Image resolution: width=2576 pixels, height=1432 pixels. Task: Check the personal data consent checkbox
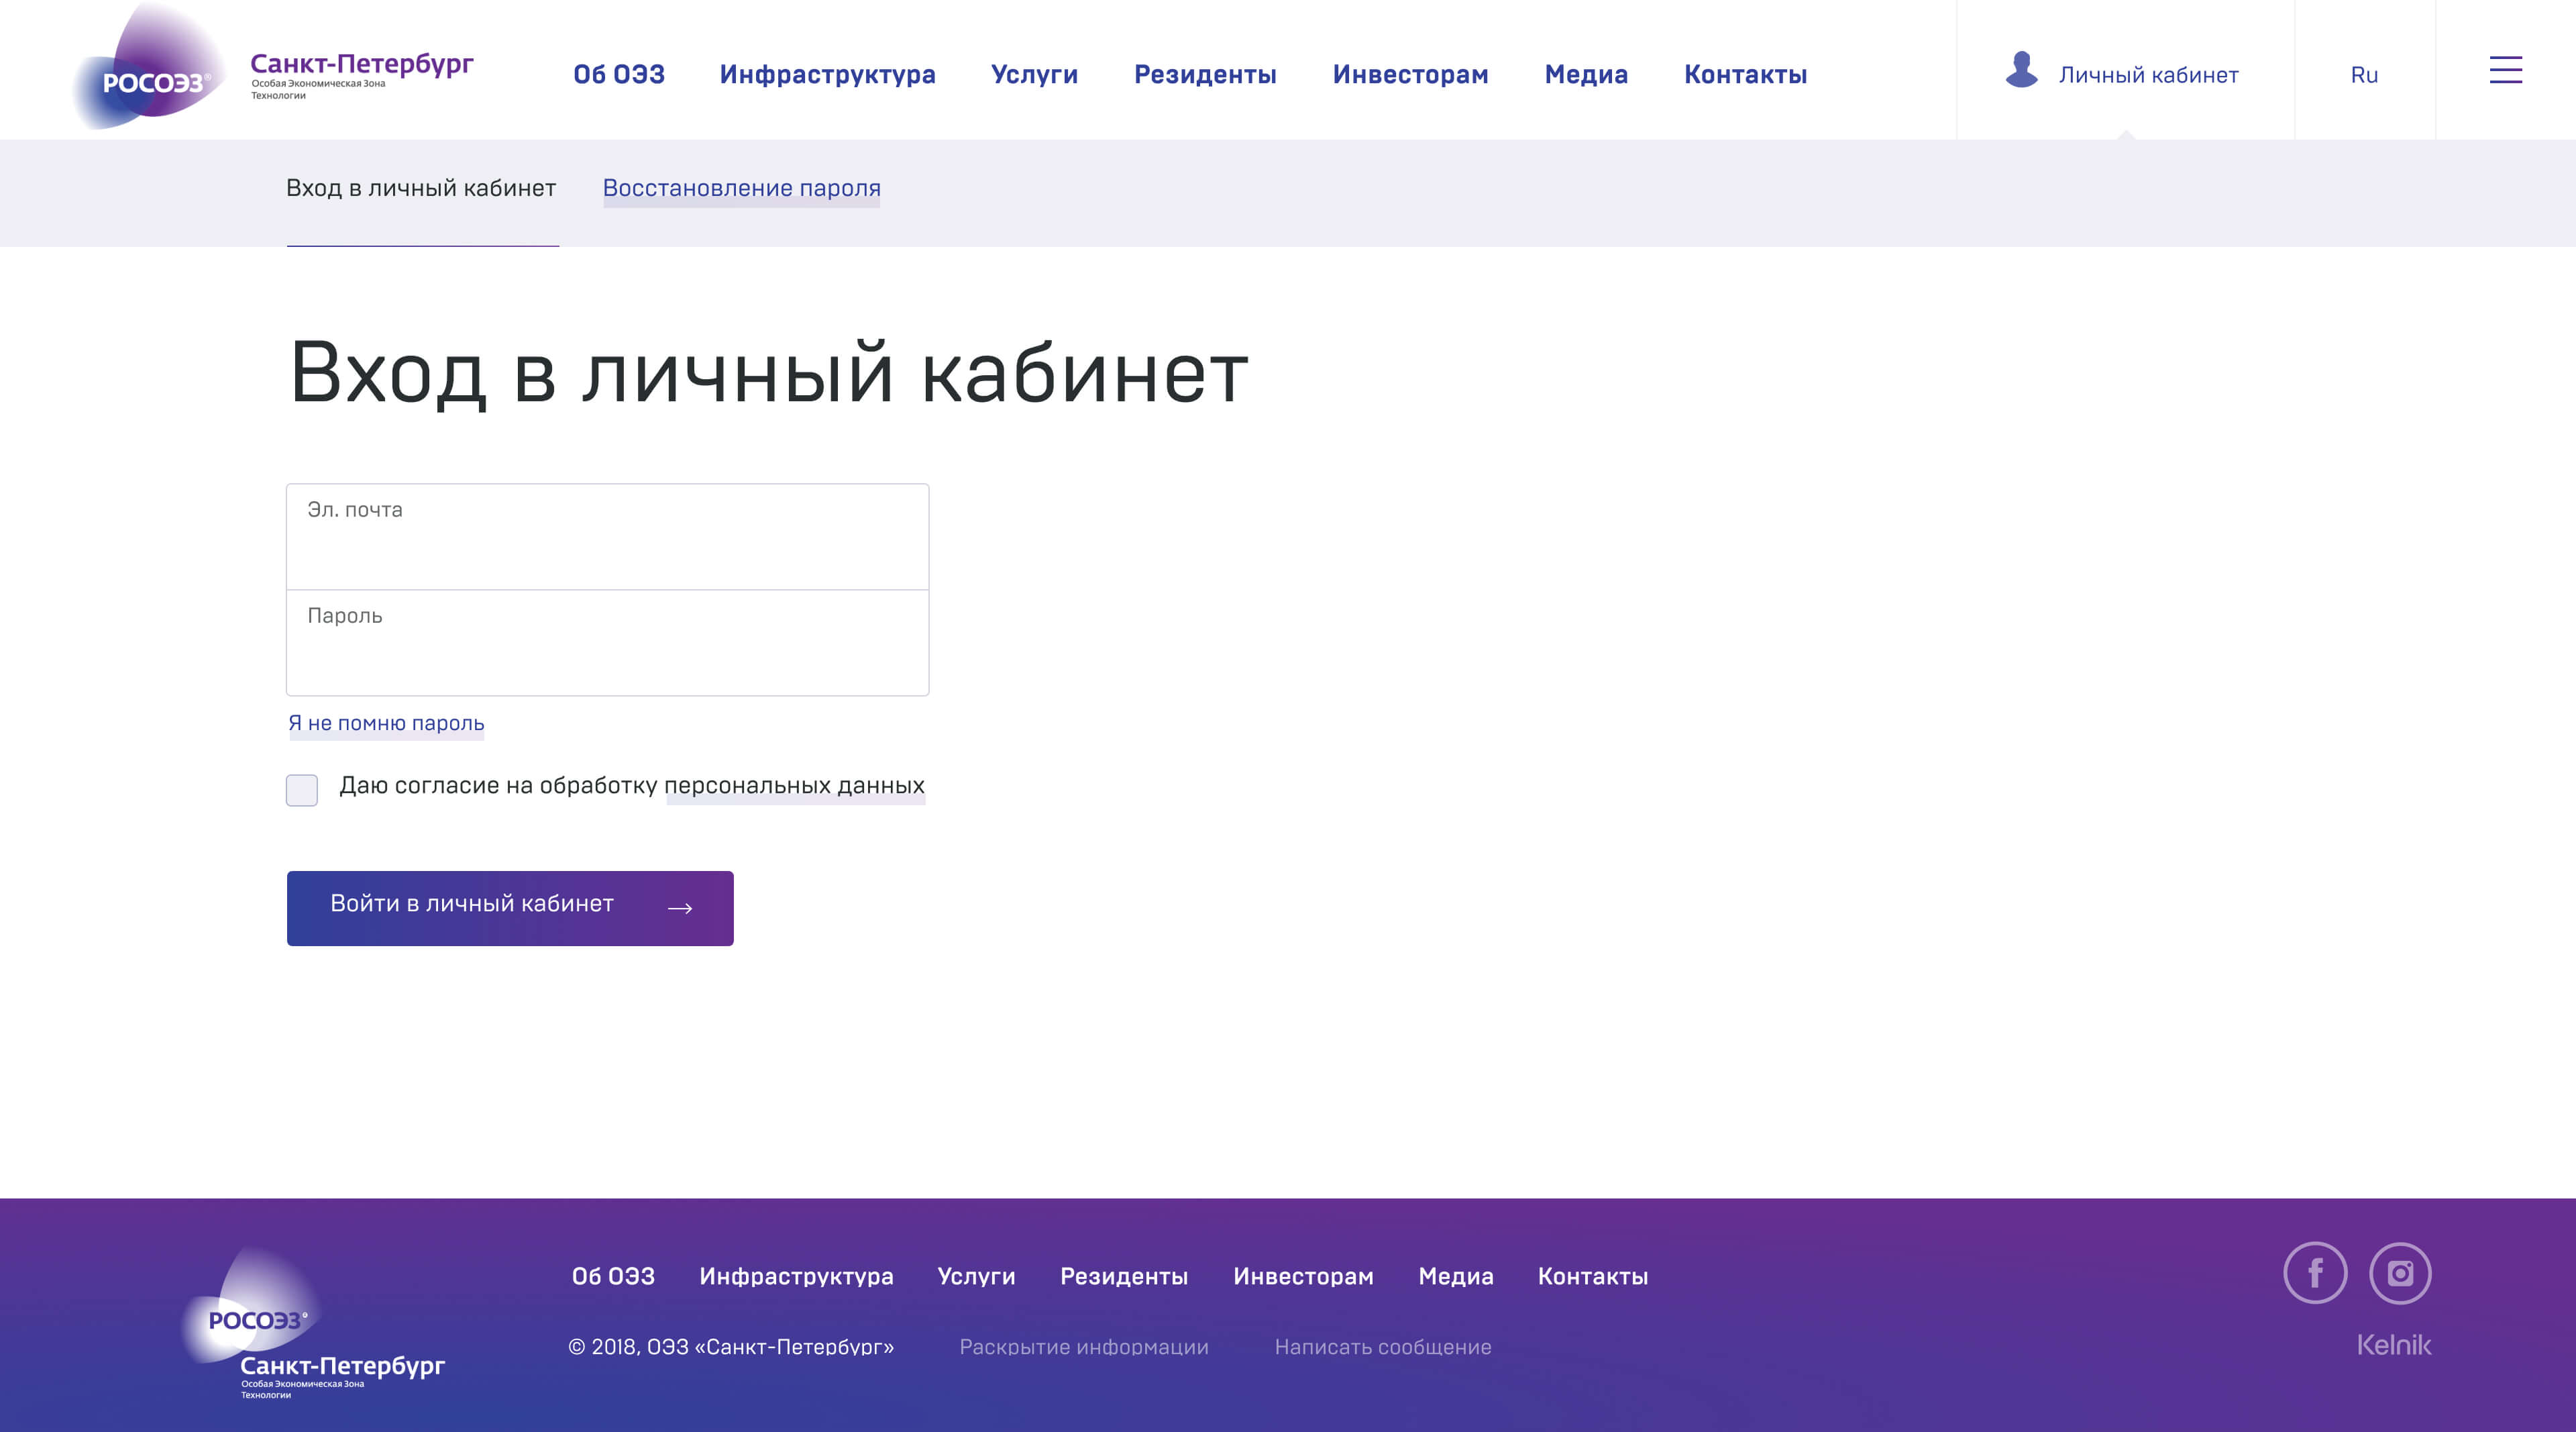pos(302,790)
